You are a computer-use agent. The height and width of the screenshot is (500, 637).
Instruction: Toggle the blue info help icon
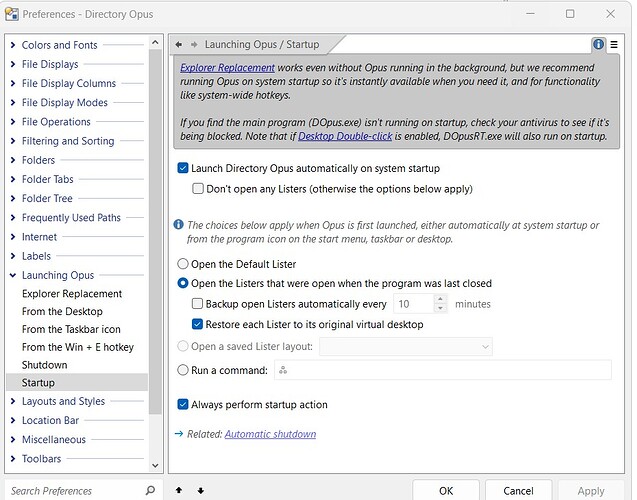point(598,45)
